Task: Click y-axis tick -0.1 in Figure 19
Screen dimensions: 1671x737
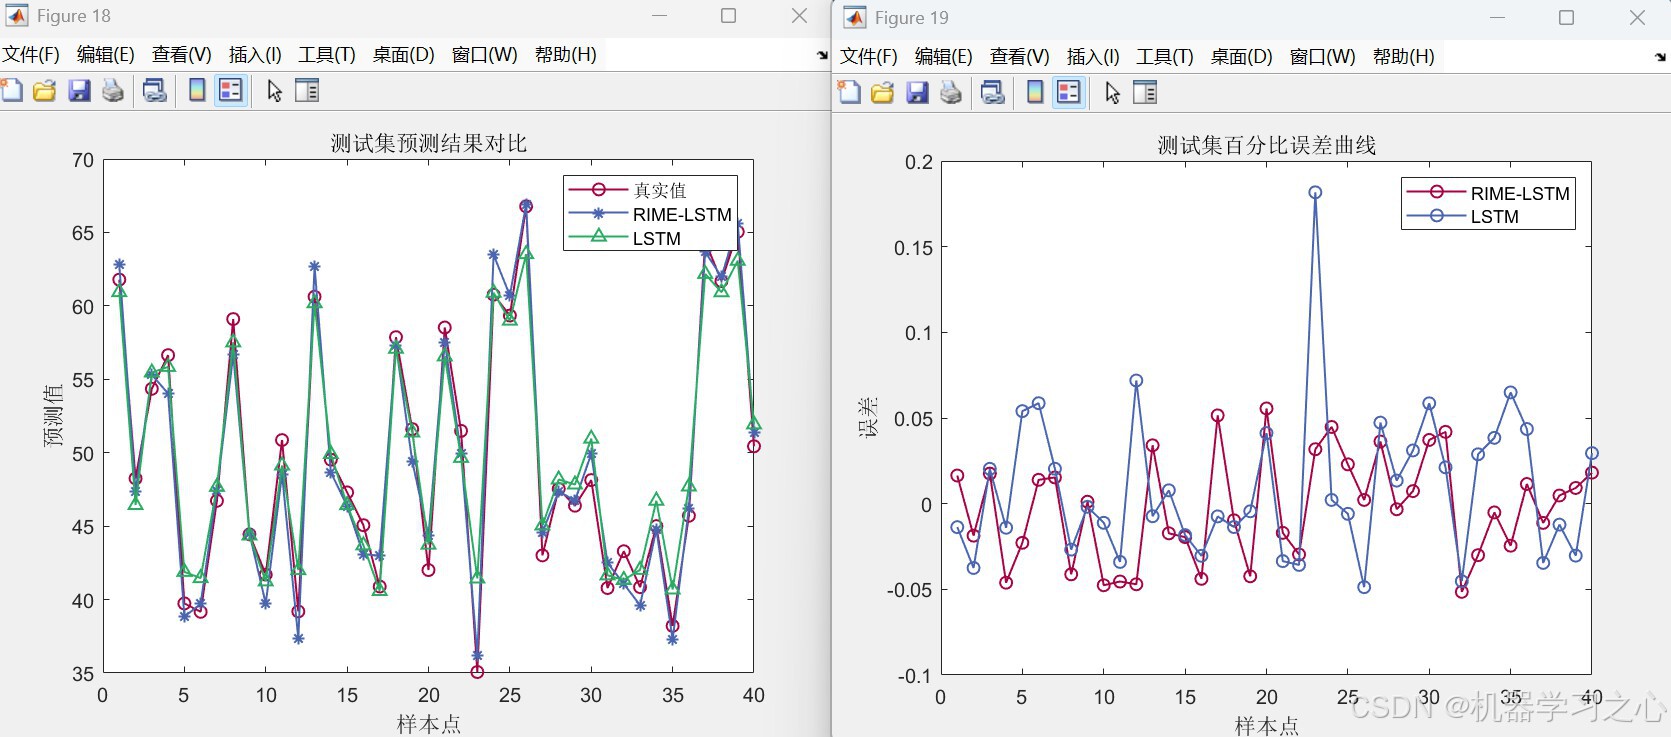Action: (x=914, y=675)
